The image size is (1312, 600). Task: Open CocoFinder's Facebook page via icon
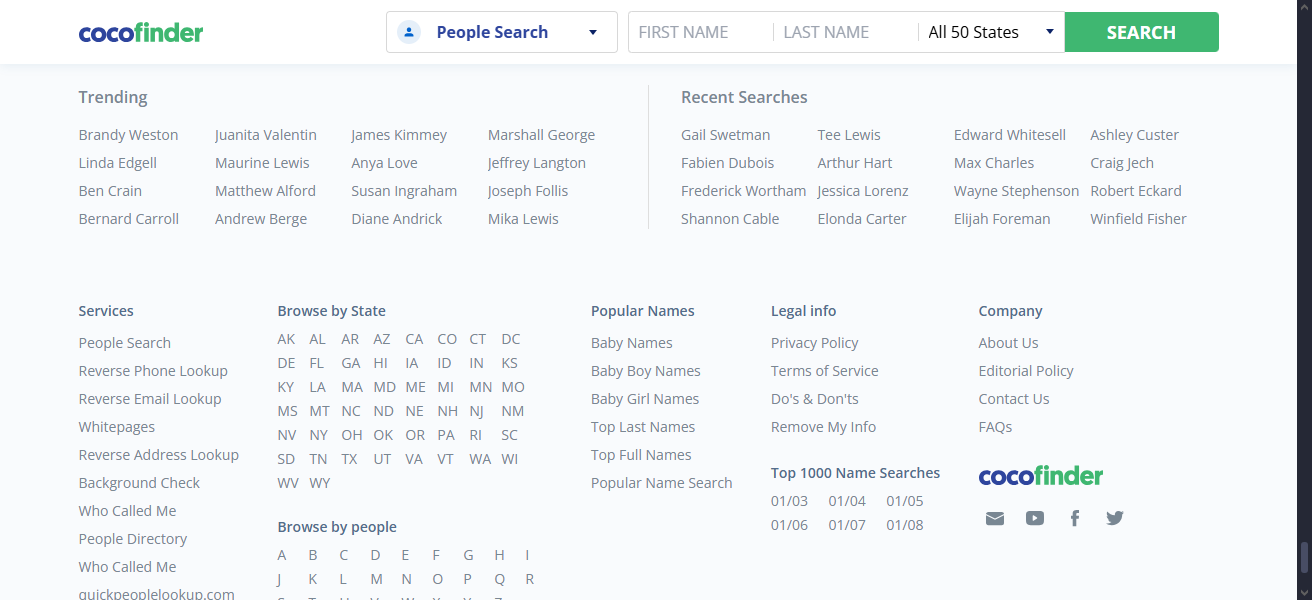click(1074, 518)
